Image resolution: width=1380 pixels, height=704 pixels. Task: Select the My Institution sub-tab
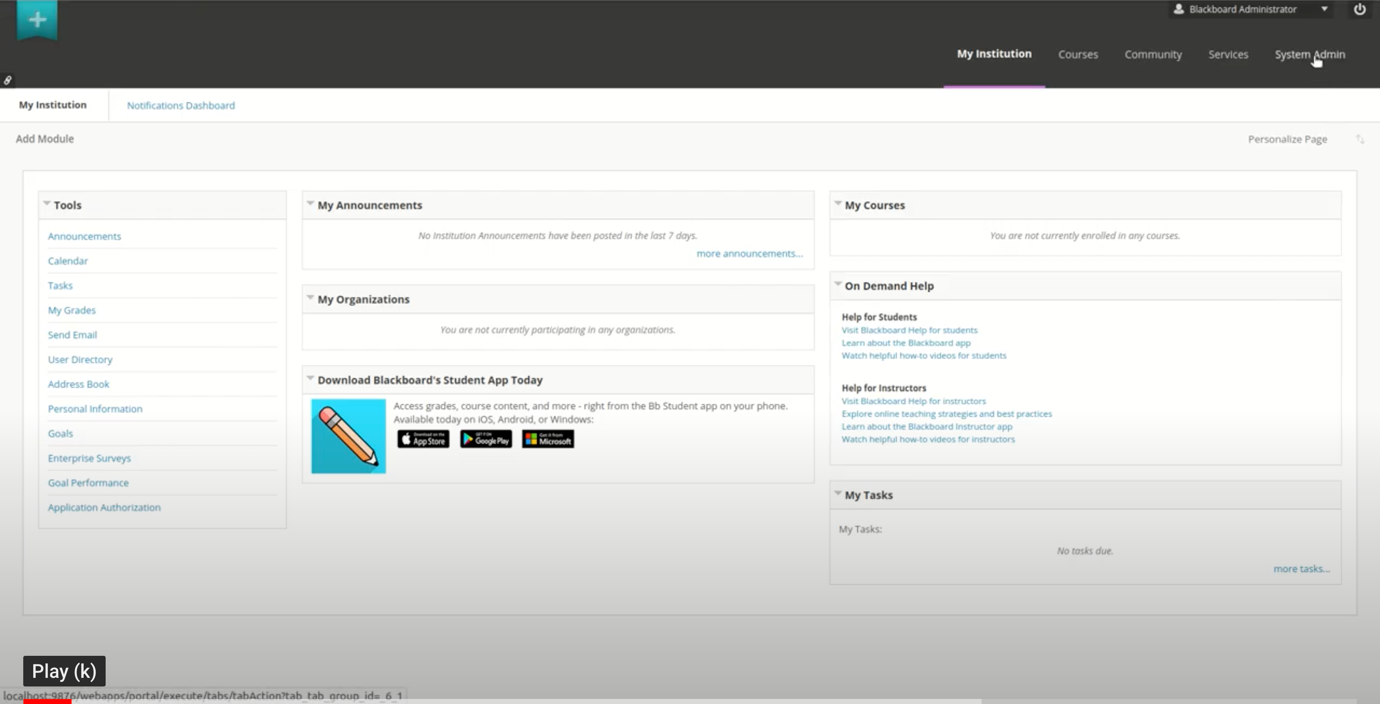[53, 105]
